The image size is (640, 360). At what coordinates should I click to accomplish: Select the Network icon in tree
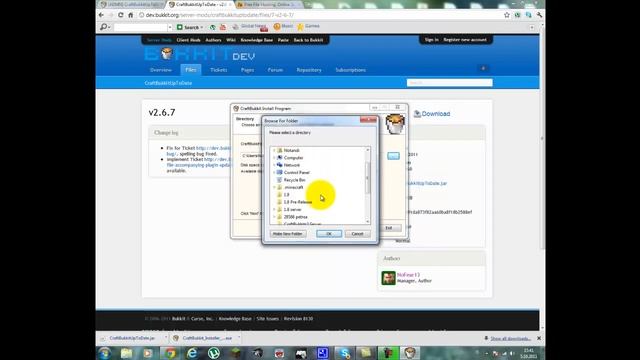coord(280,165)
